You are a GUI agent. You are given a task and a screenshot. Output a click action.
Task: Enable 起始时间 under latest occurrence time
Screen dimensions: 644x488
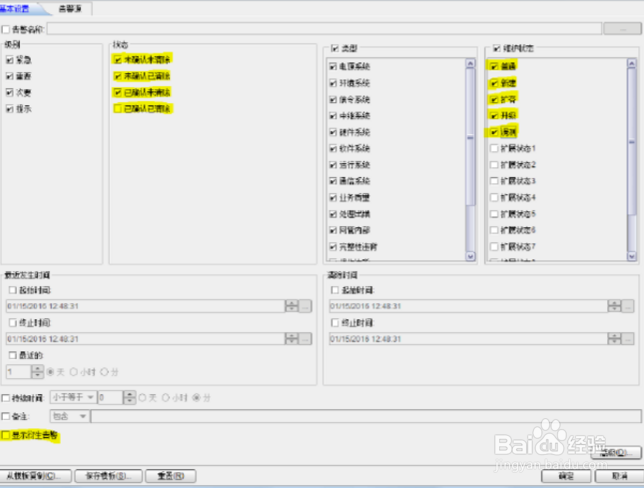(x=13, y=290)
